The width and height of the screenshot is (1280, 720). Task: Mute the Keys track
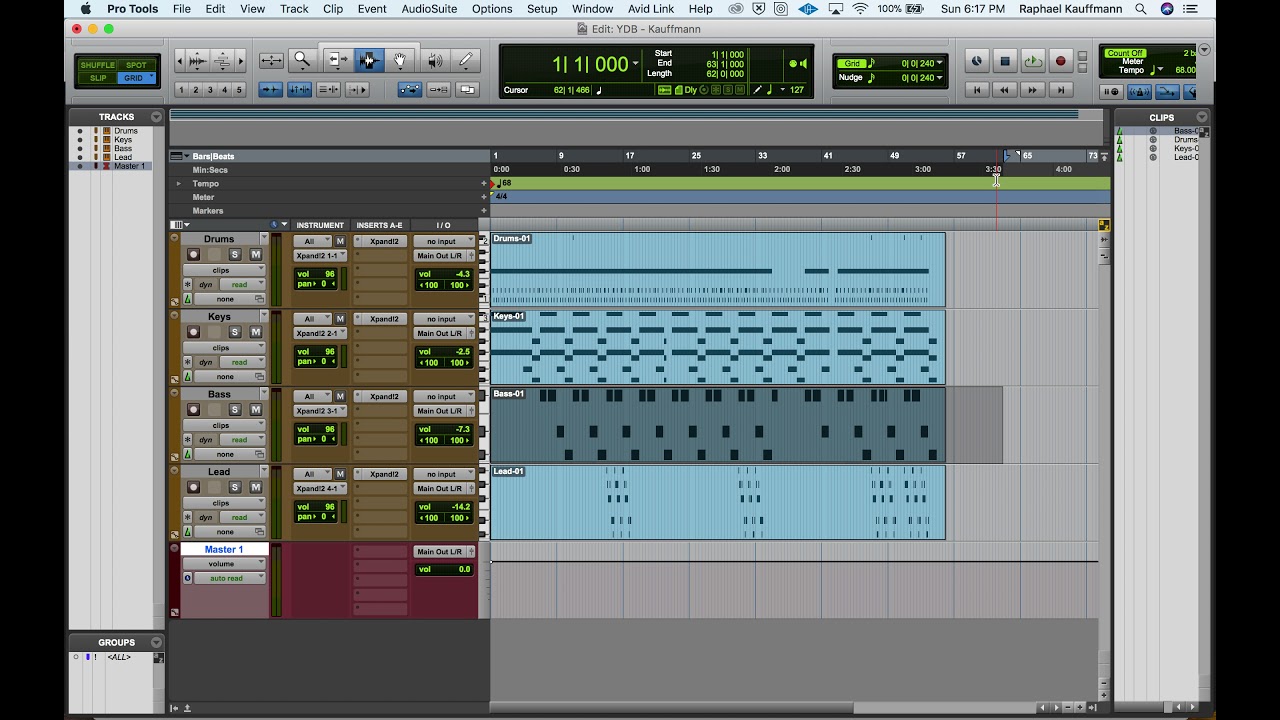tap(255, 332)
